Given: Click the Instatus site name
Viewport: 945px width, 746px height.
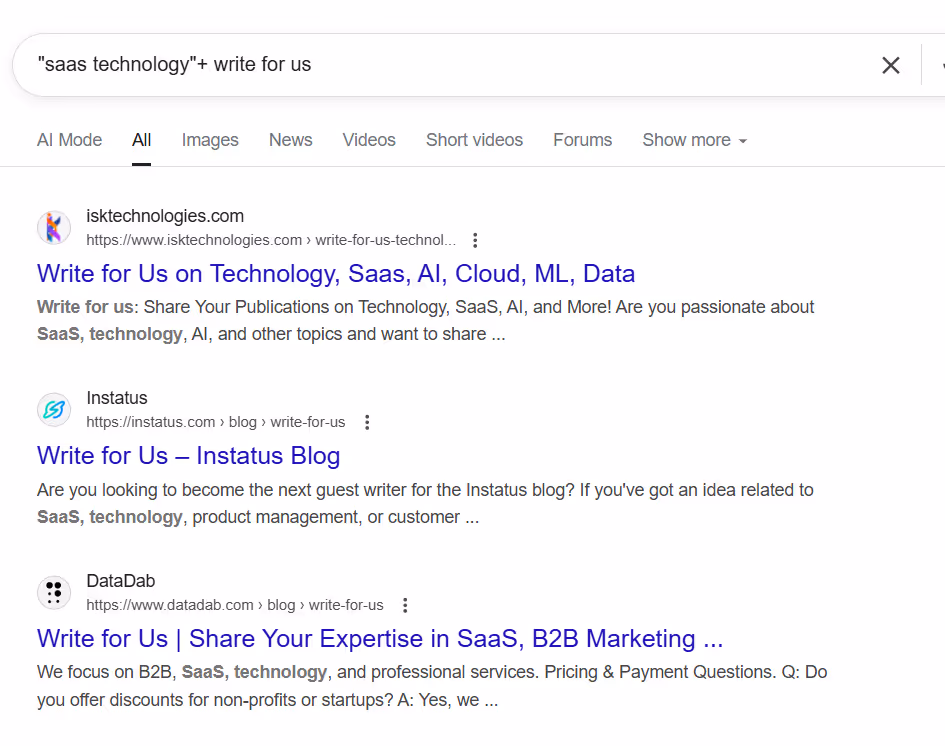Looking at the screenshot, I should [117, 398].
